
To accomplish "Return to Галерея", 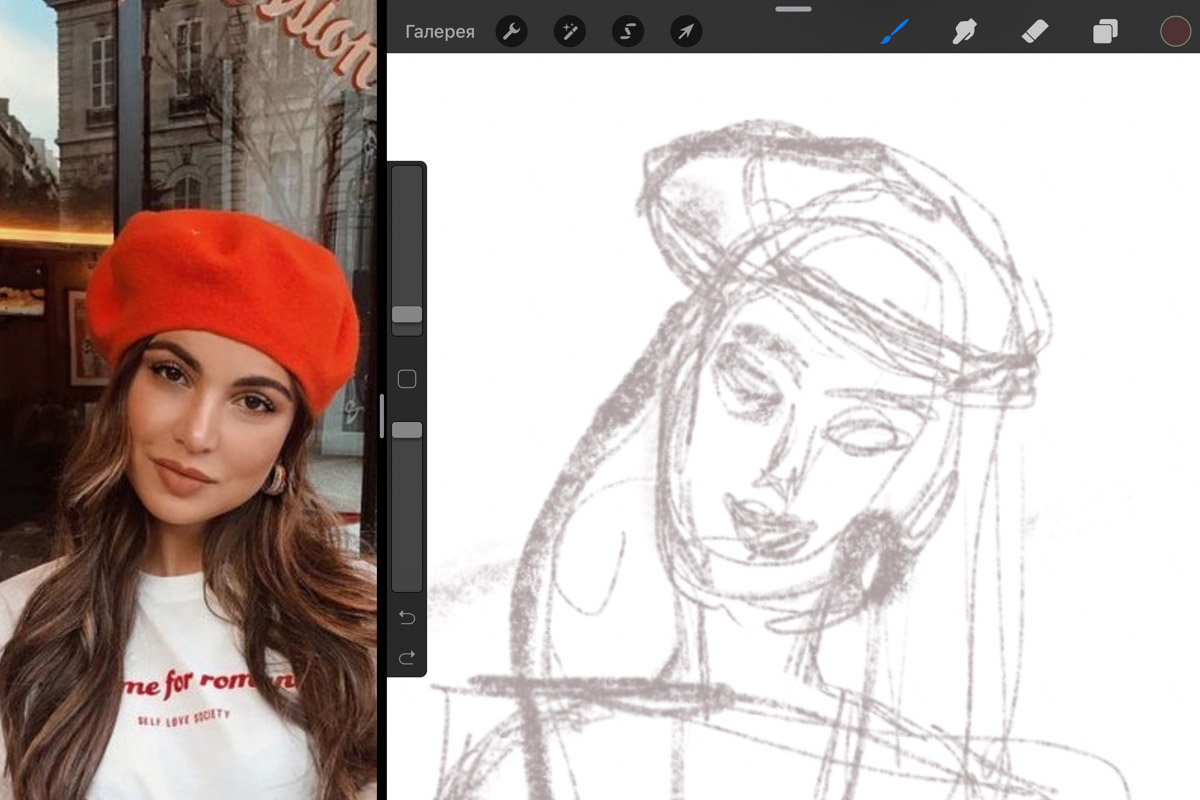I will (440, 32).
